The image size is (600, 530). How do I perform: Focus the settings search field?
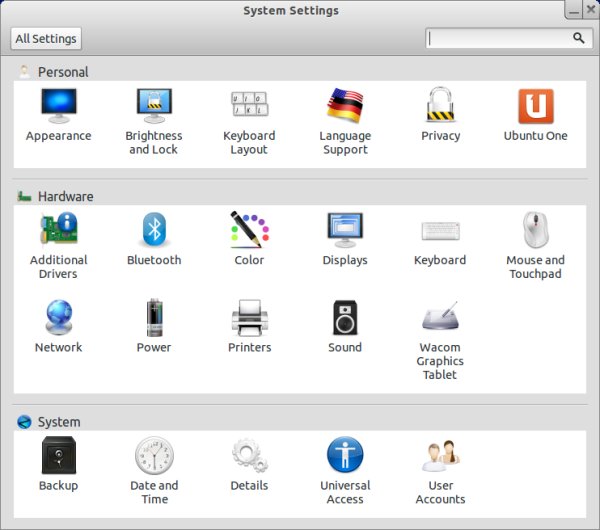[x=509, y=38]
